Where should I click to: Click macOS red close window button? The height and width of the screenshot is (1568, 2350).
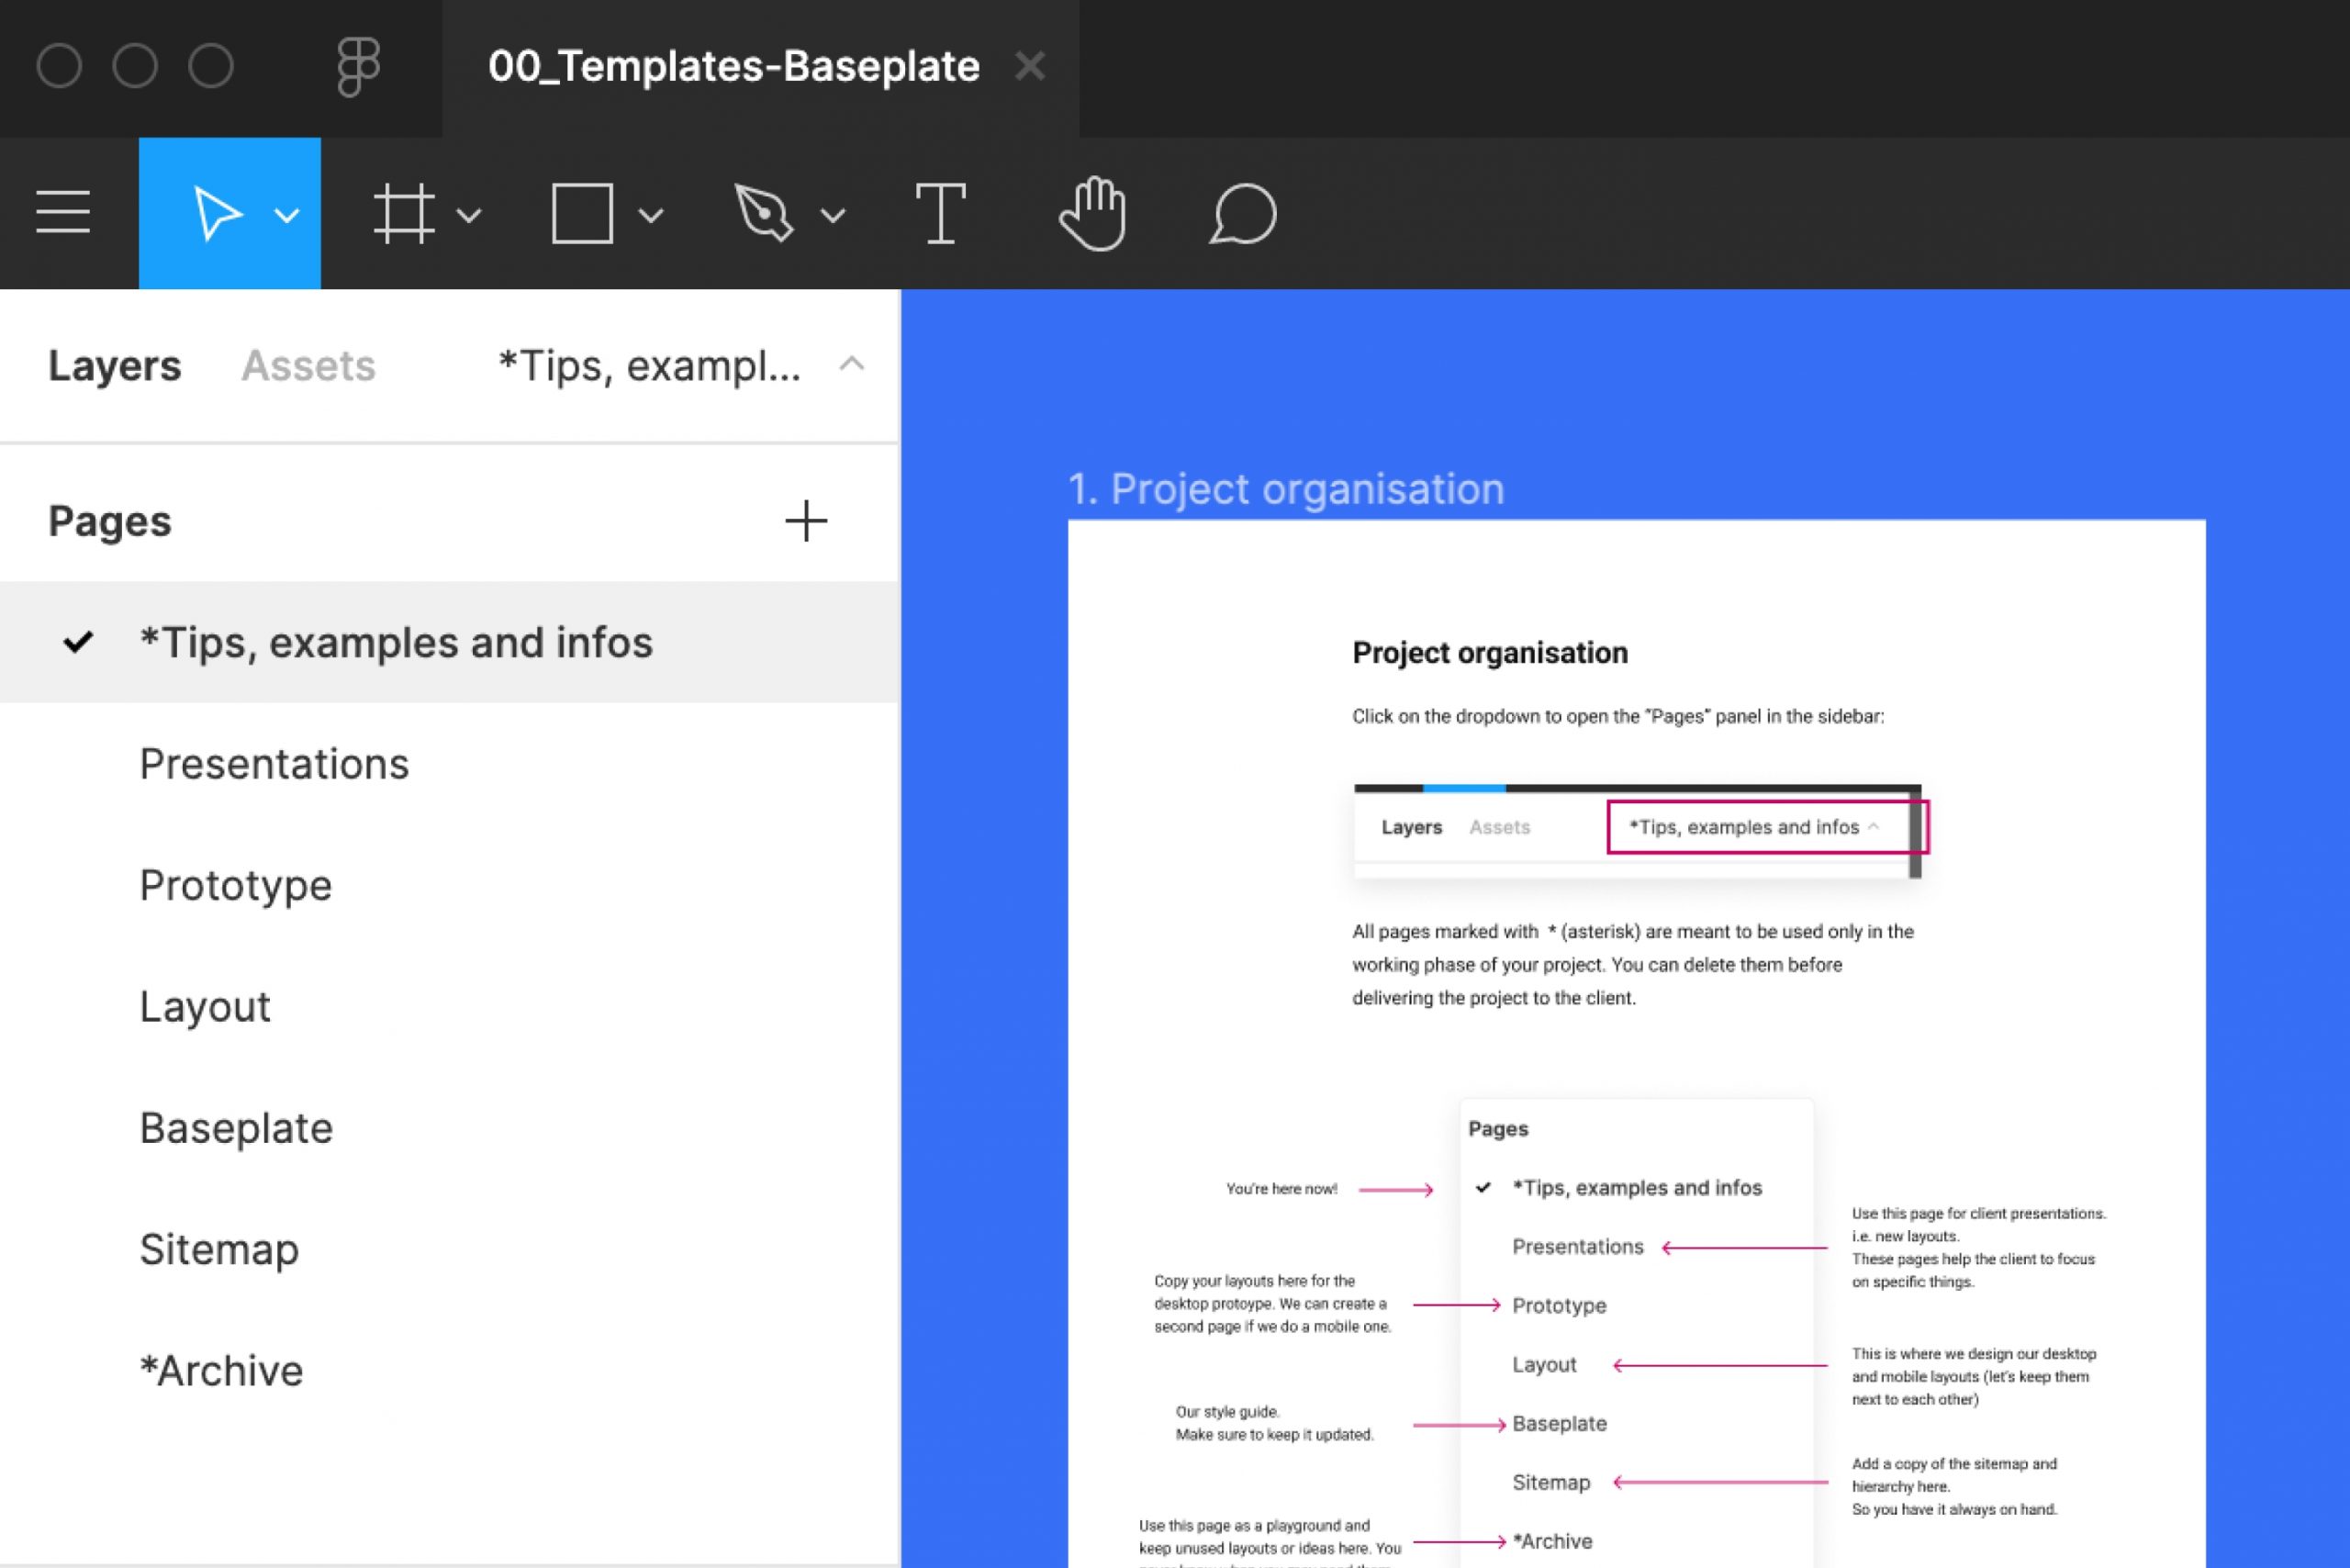(x=59, y=67)
